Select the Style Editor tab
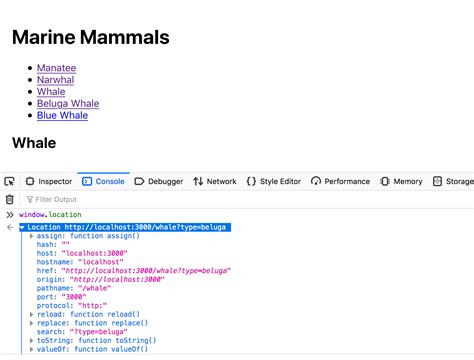Image resolution: width=474 pixels, height=360 pixels. click(x=274, y=181)
